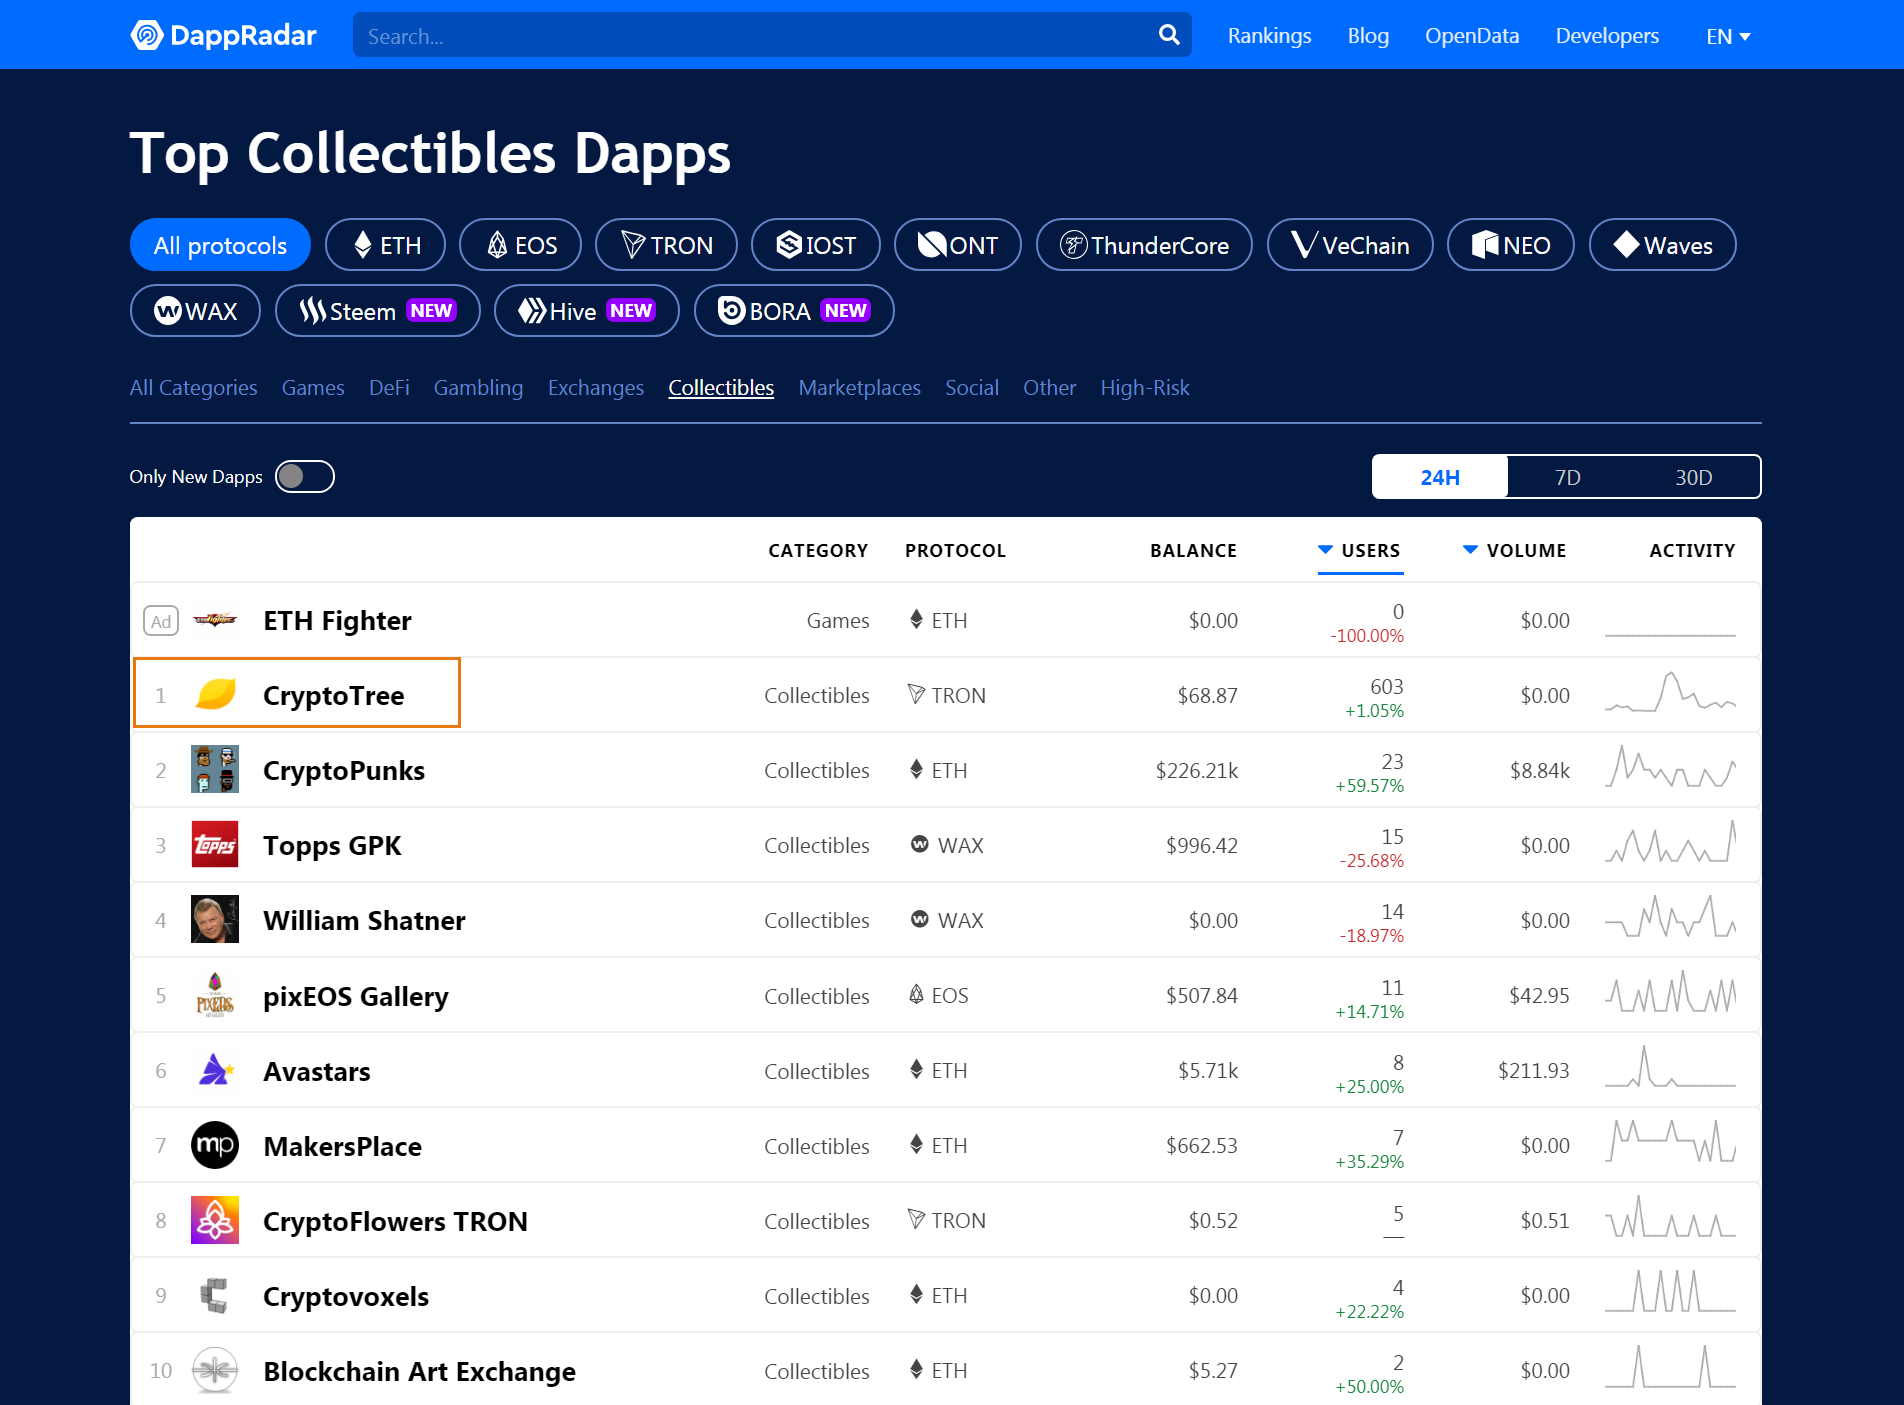Filter by Waves protocol
Image resolution: width=1904 pixels, height=1405 pixels.
point(1662,245)
